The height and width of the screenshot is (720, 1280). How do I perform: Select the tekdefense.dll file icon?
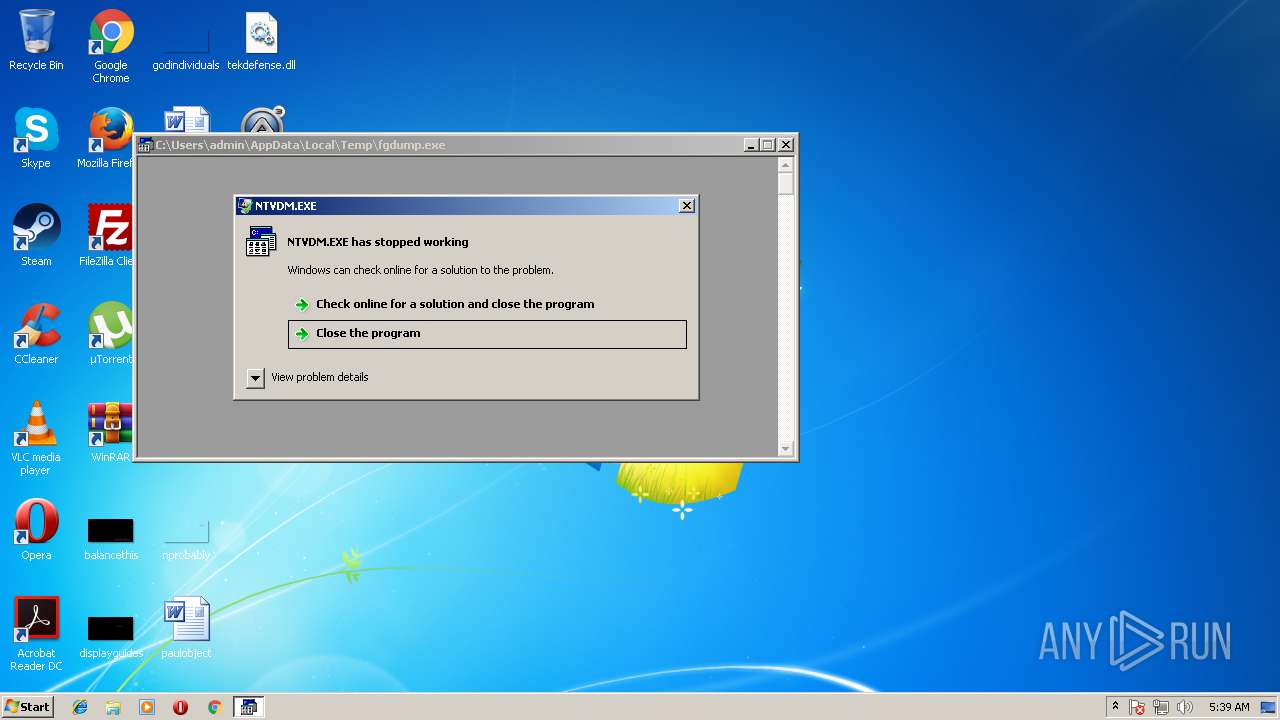261,40
